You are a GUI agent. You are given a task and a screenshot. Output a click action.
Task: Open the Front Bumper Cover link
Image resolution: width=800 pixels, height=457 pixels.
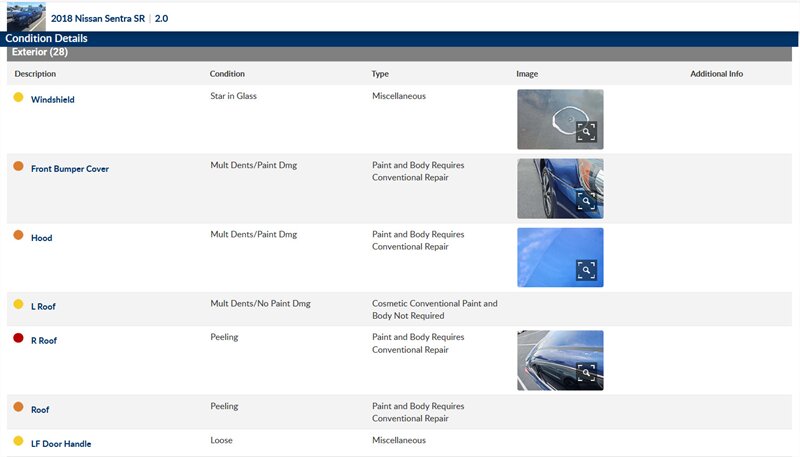tap(70, 169)
